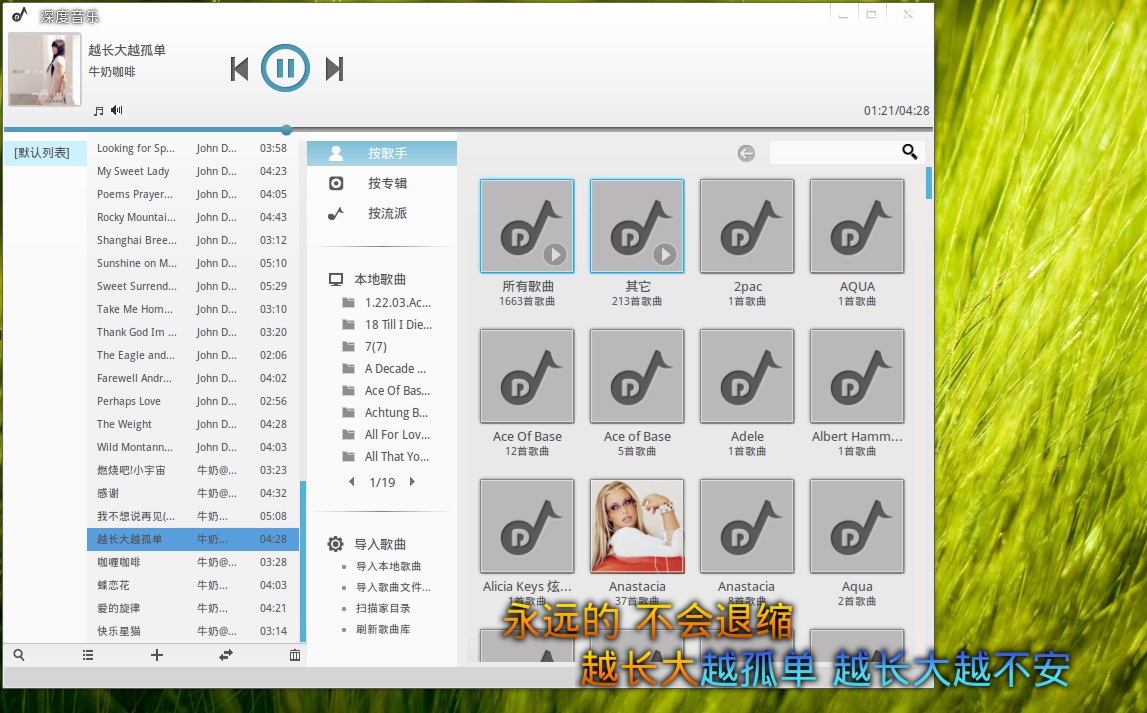This screenshot has width=1147, height=713.
Task: Click the playlist vertical scrollbar
Action: pos(303,562)
